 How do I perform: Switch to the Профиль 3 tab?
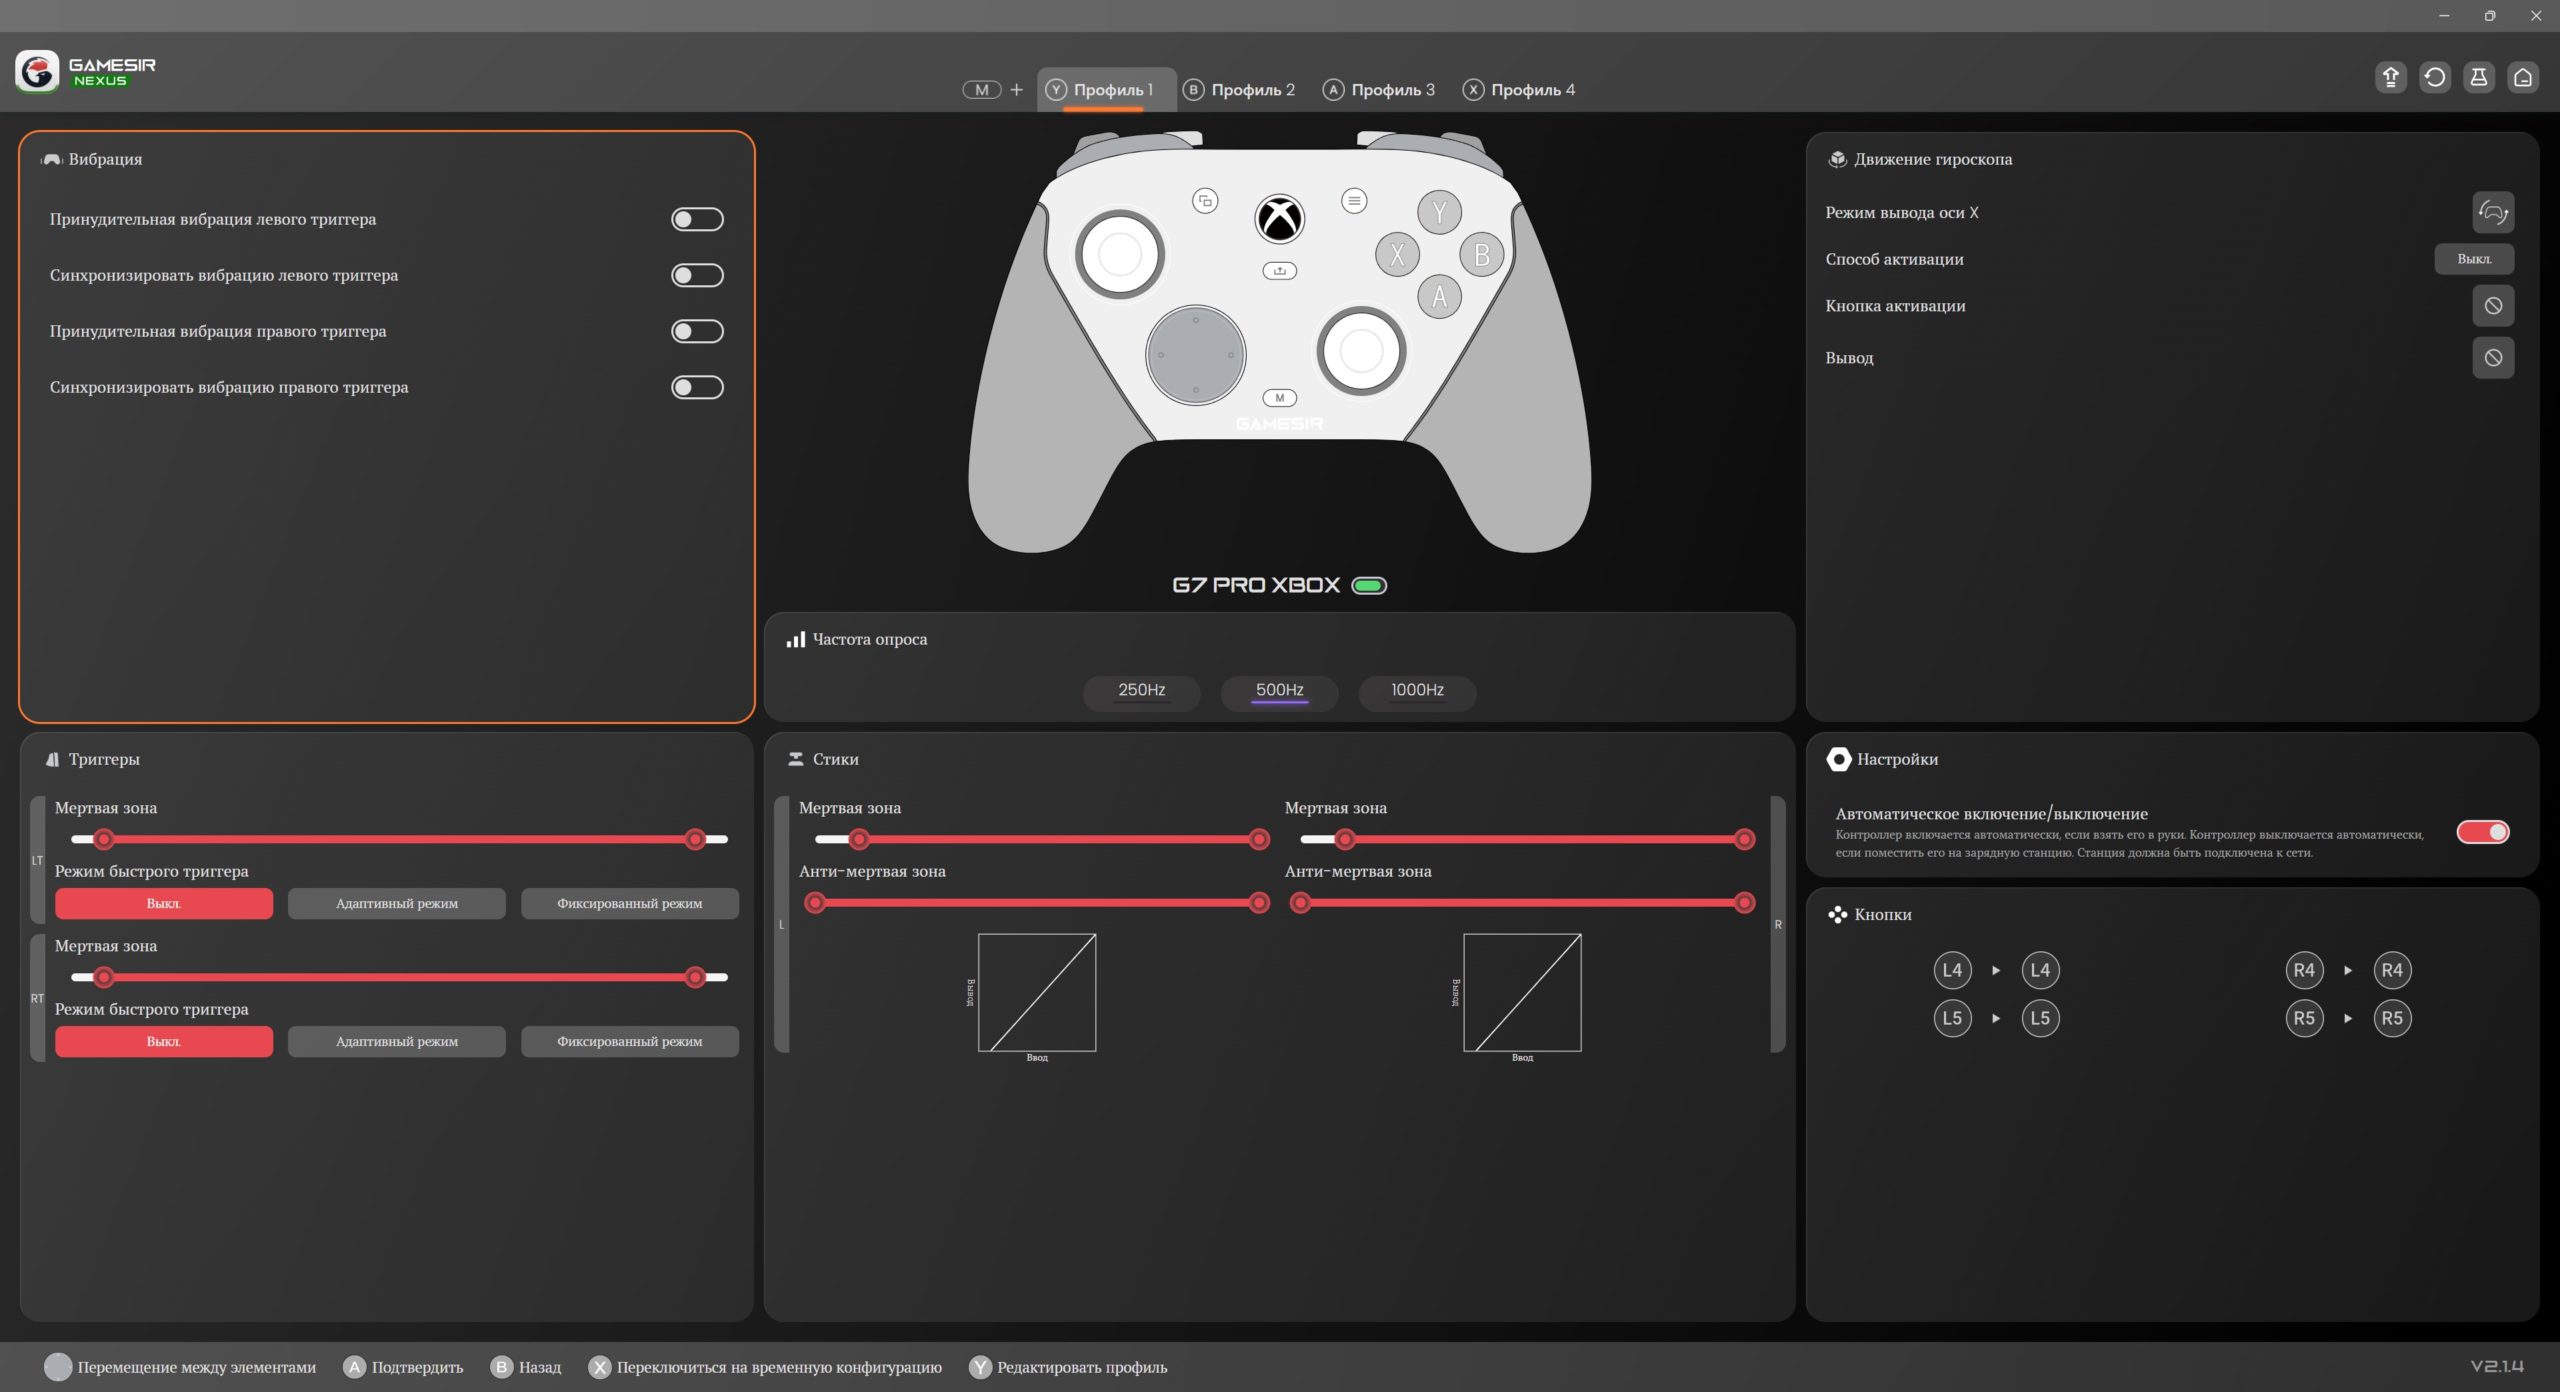click(x=1379, y=90)
